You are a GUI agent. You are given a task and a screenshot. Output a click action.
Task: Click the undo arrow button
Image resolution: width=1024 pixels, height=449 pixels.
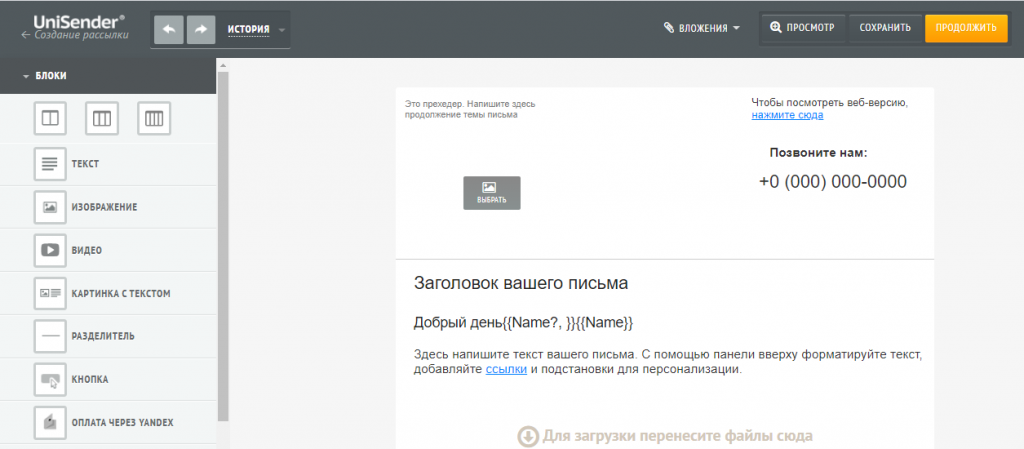tap(168, 30)
